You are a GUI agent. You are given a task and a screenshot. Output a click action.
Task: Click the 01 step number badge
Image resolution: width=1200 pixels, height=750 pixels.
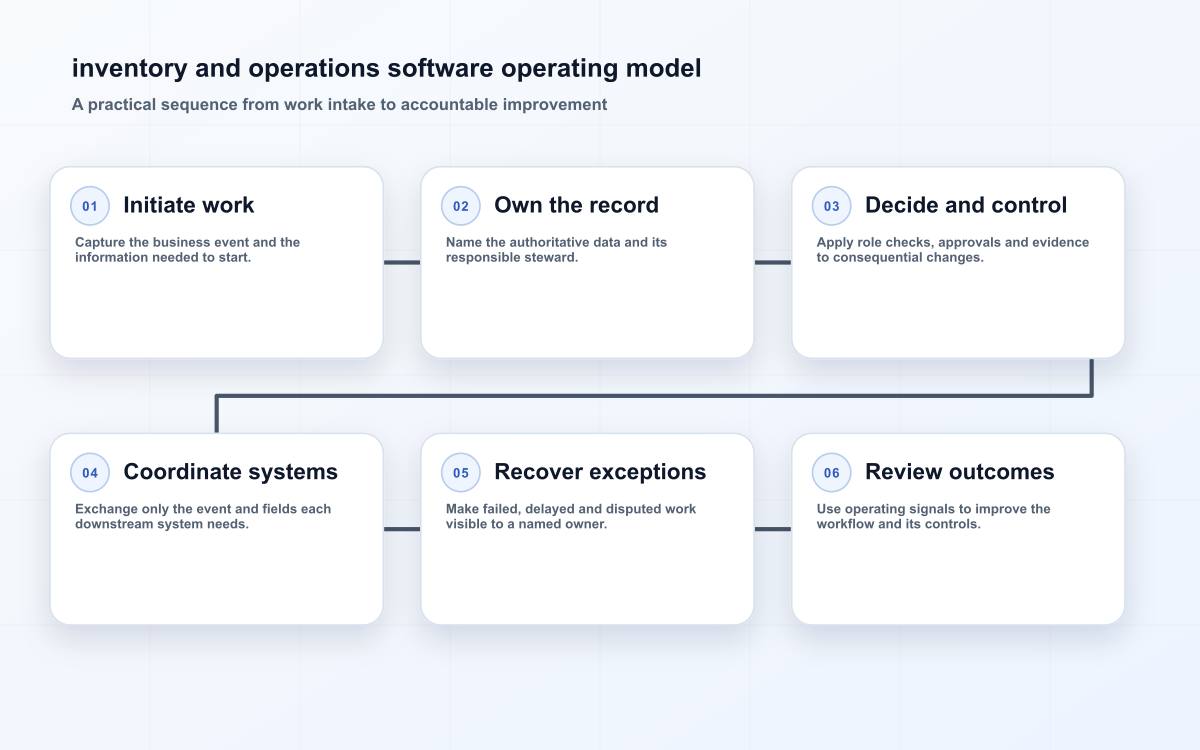[x=90, y=206]
